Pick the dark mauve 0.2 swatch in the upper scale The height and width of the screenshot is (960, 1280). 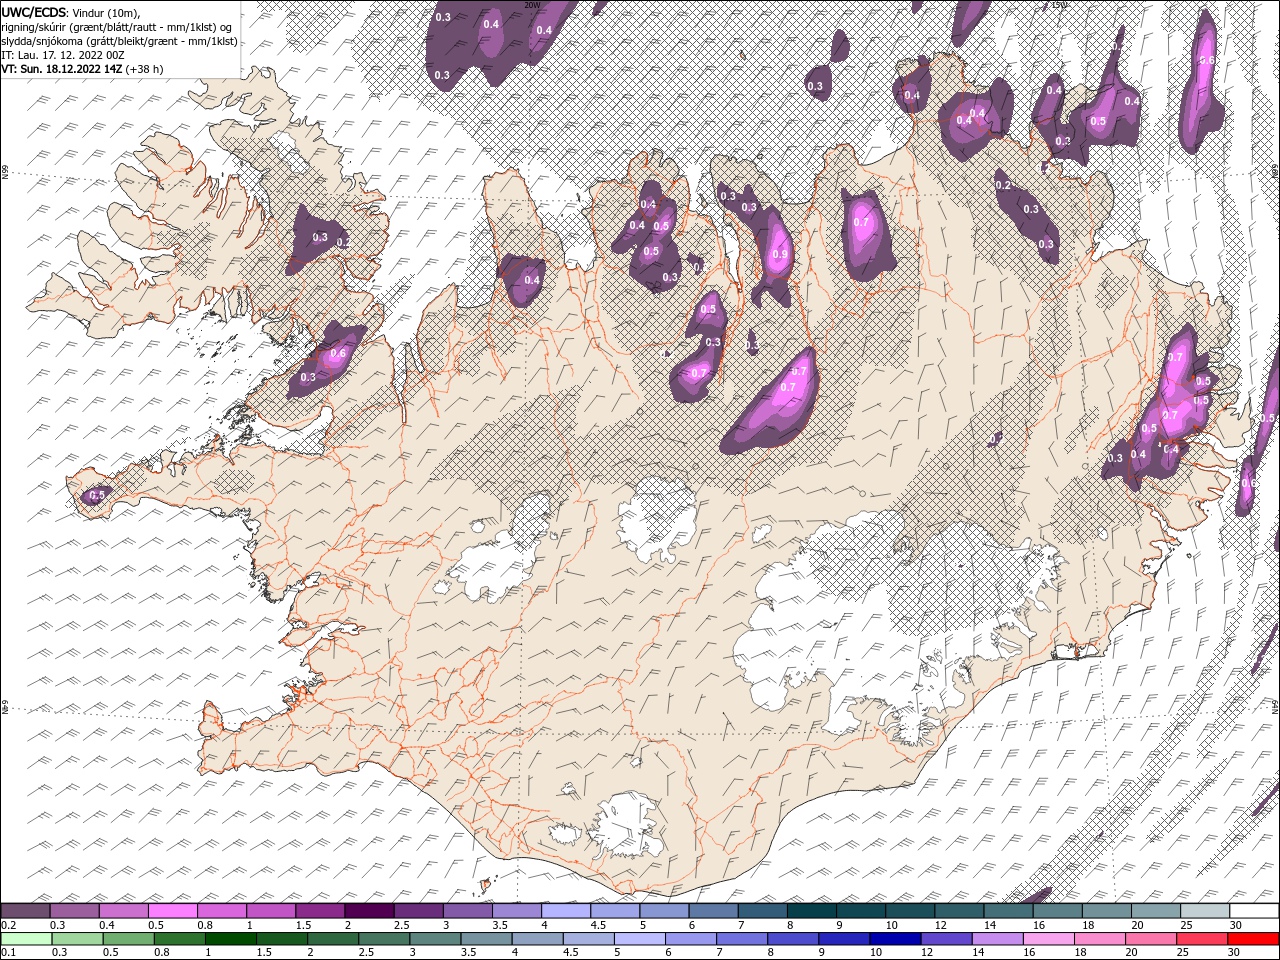26,911
